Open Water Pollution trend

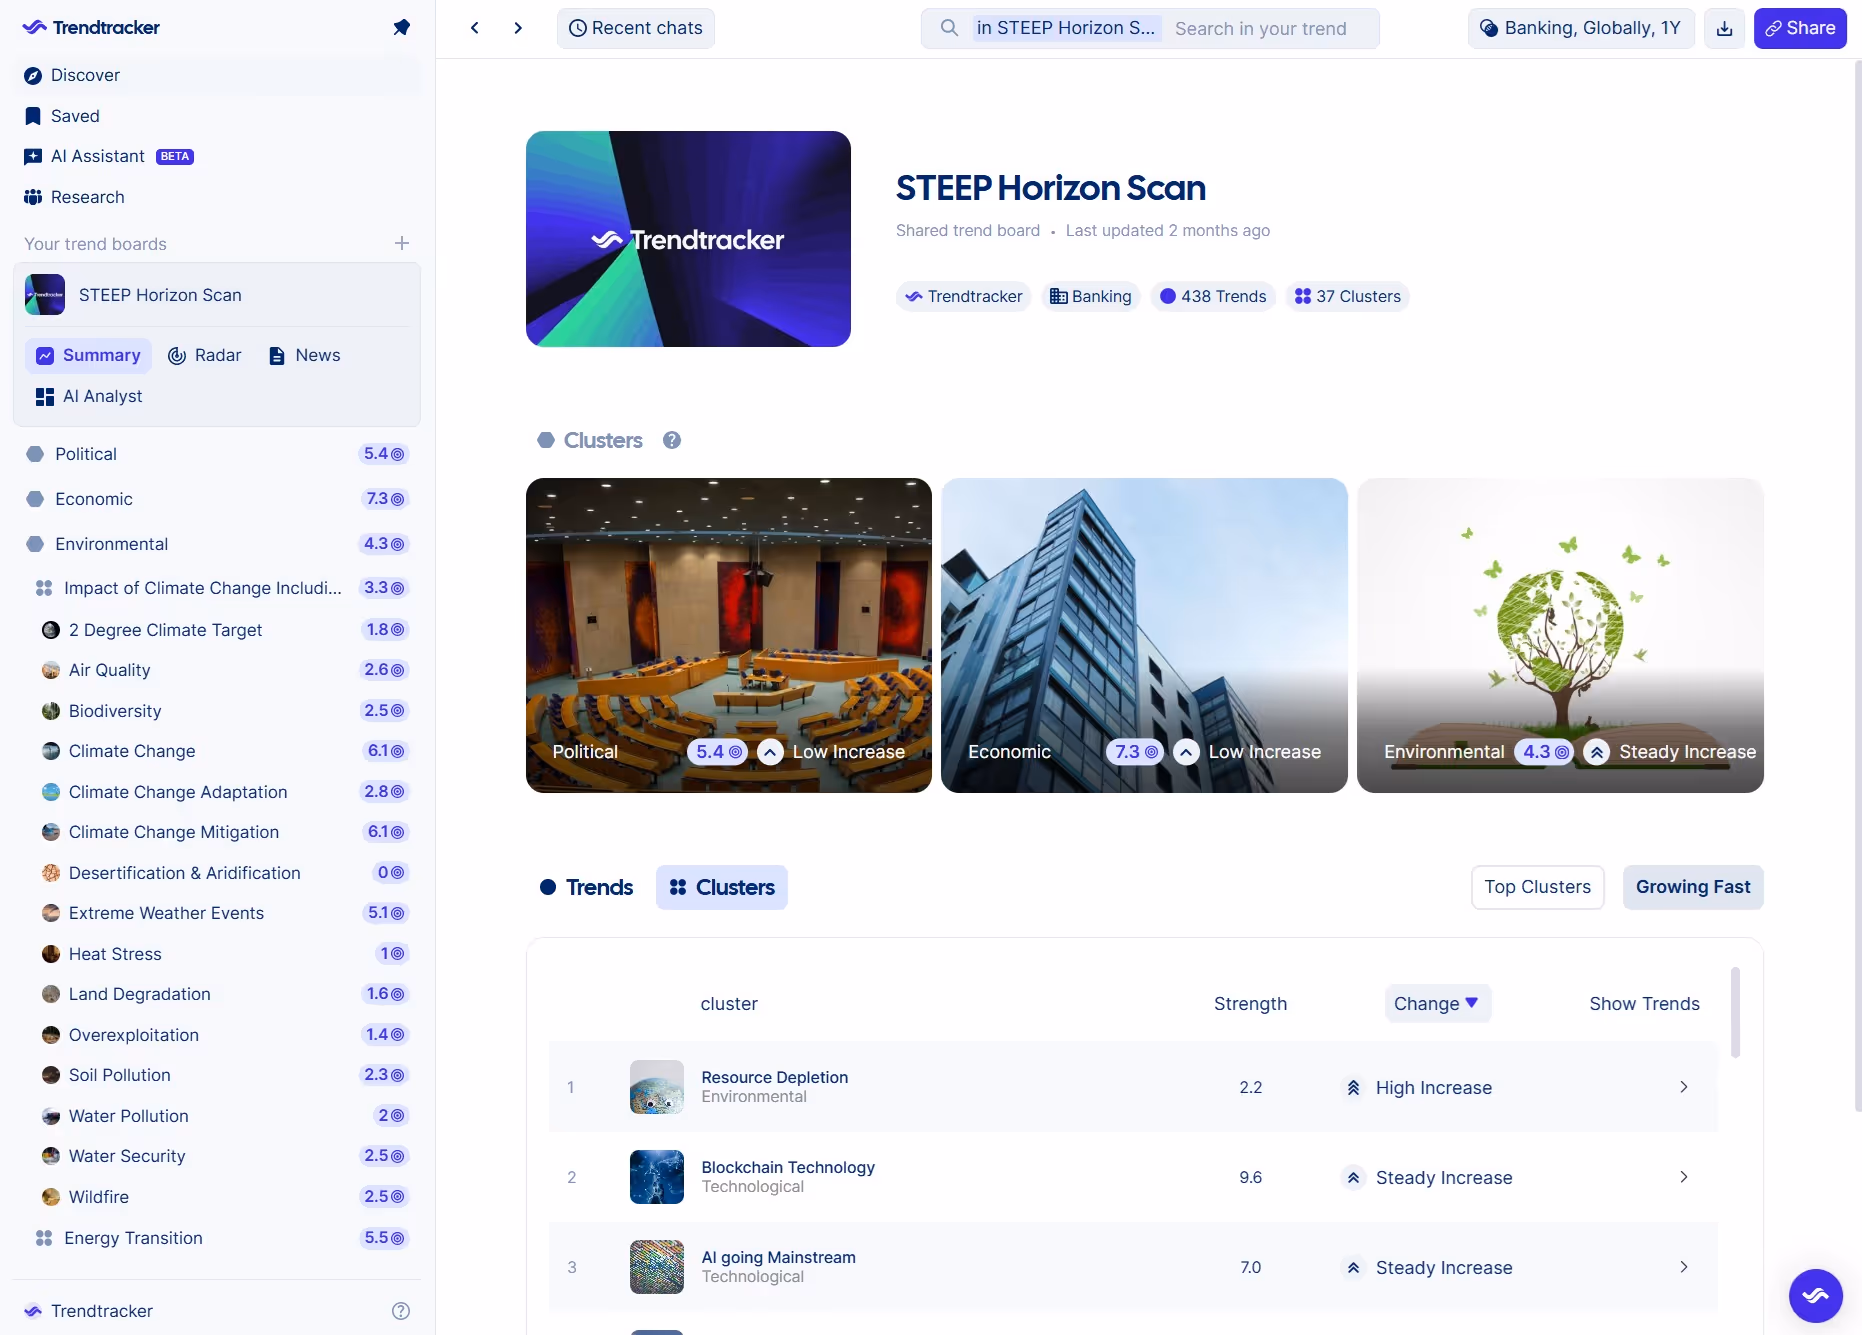[217, 1116]
